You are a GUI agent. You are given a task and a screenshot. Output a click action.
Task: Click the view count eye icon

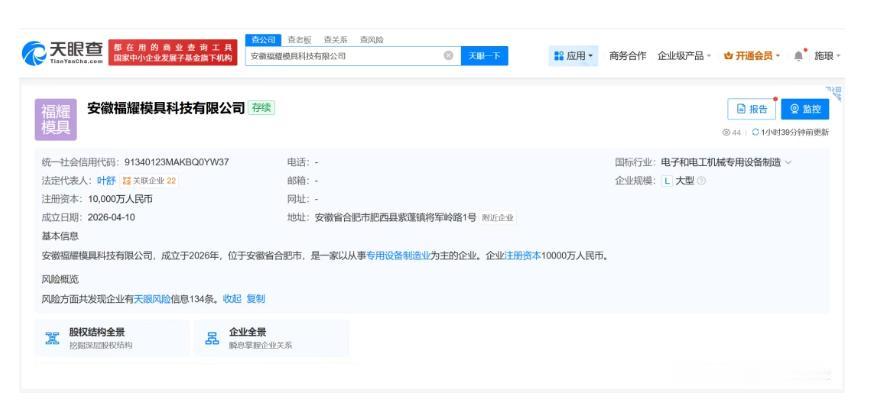tap(726, 133)
